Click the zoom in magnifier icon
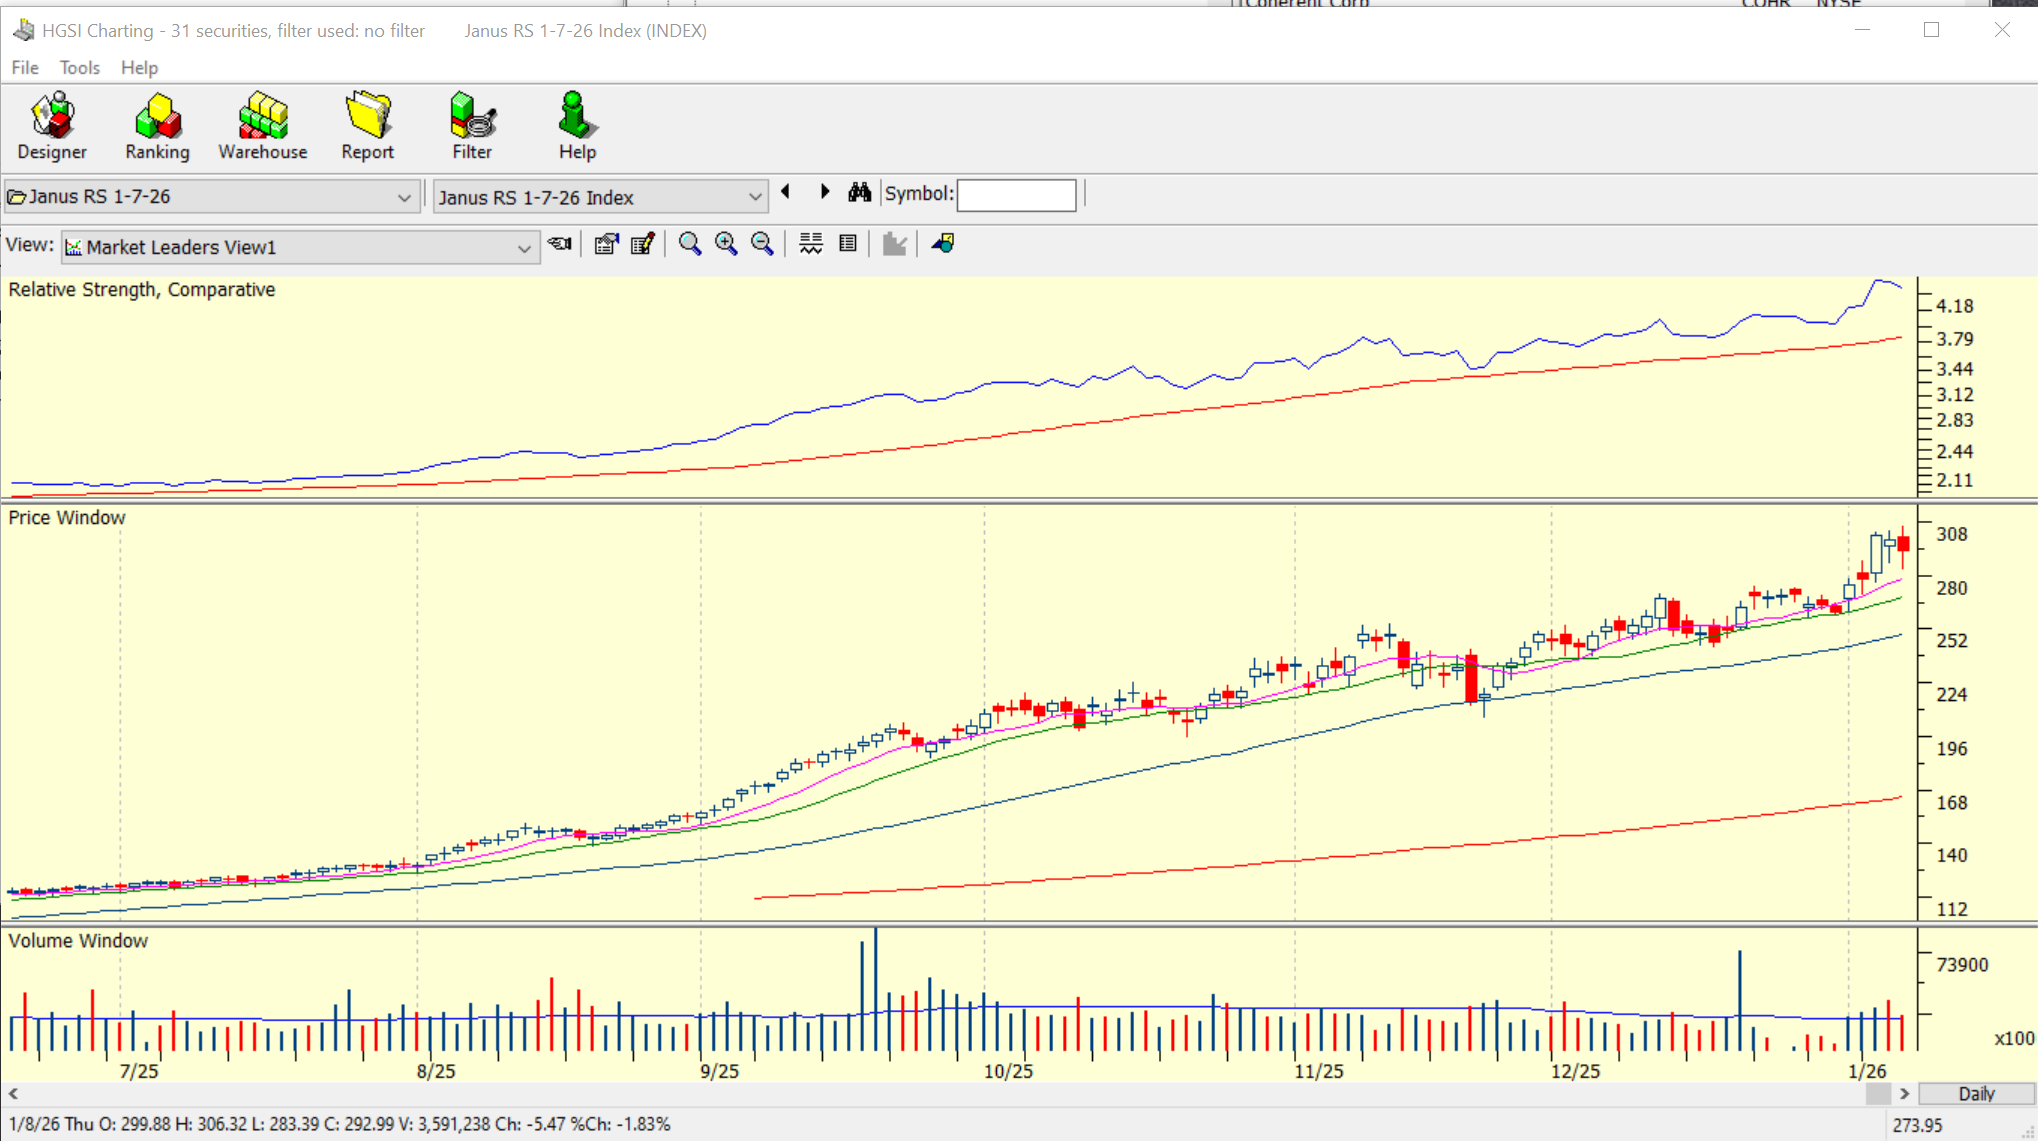 (726, 244)
